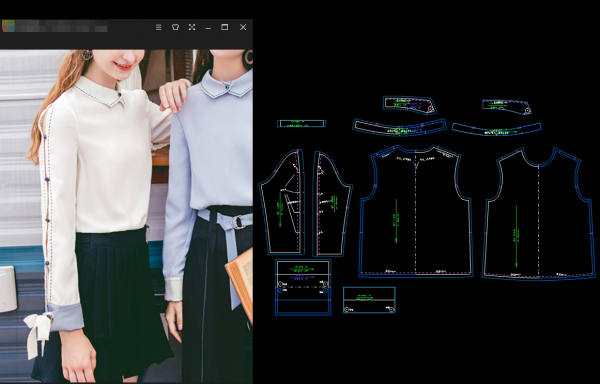Minimize the image viewer window
The image size is (600, 384).
coord(208,28)
